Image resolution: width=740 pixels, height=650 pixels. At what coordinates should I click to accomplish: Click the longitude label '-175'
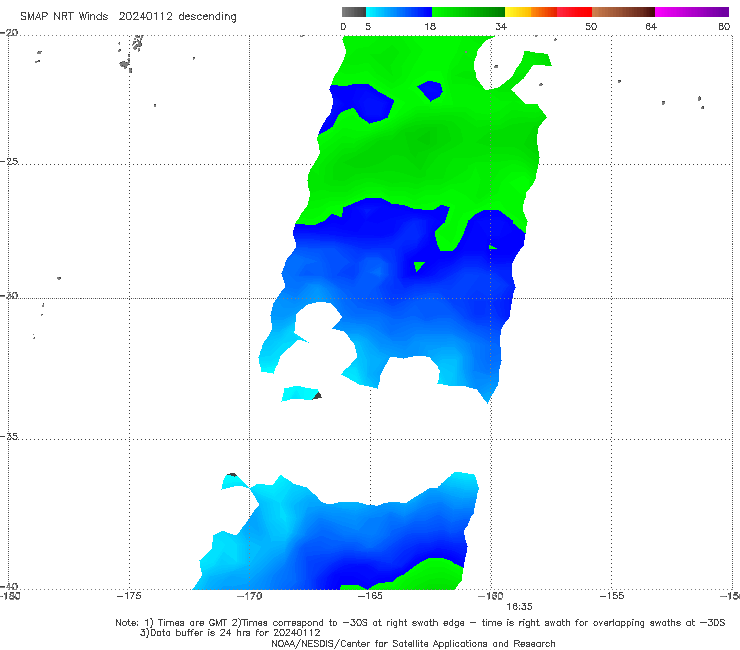(129, 596)
